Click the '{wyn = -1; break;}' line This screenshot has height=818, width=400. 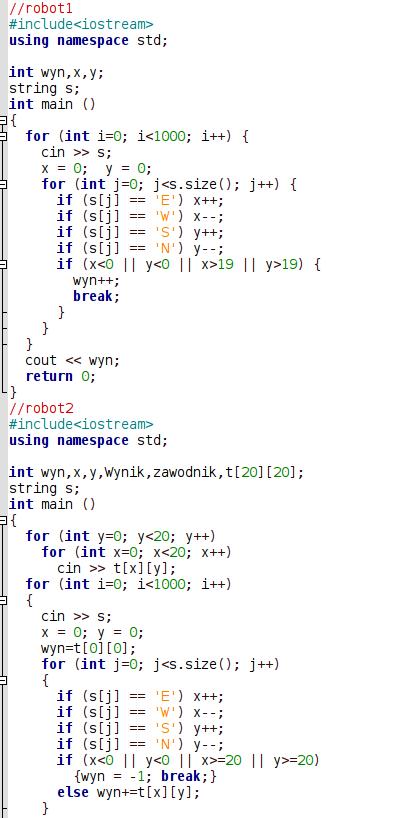pyautogui.click(x=145, y=776)
